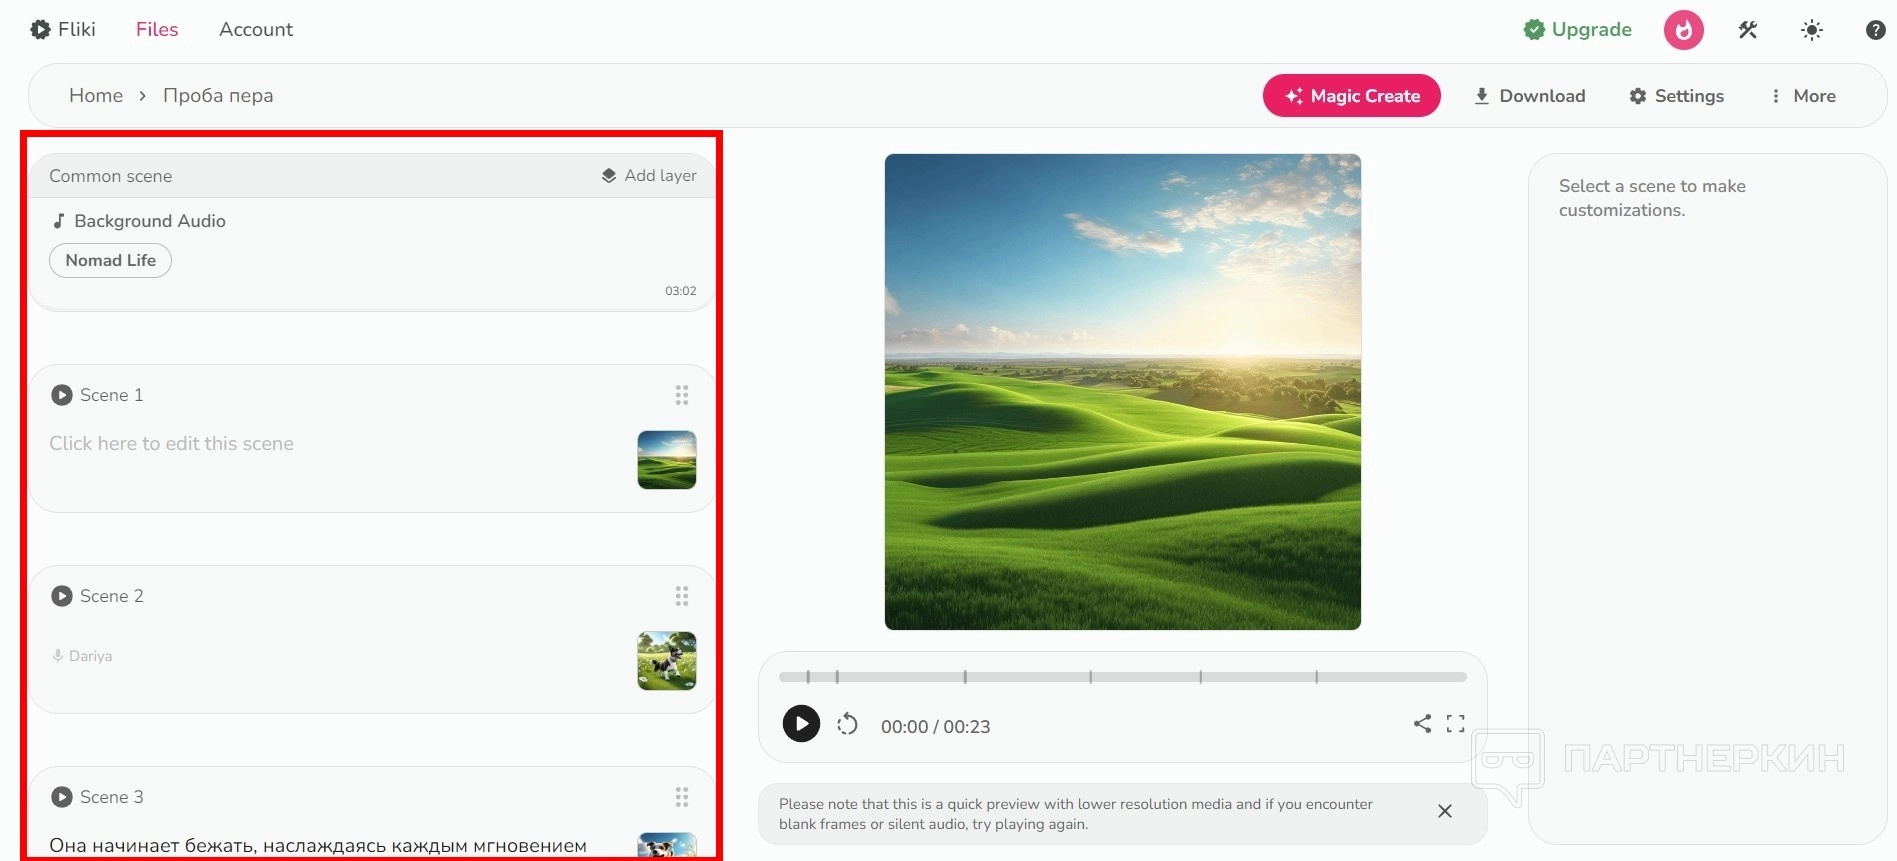Click the main video preview image

[x=1123, y=392]
